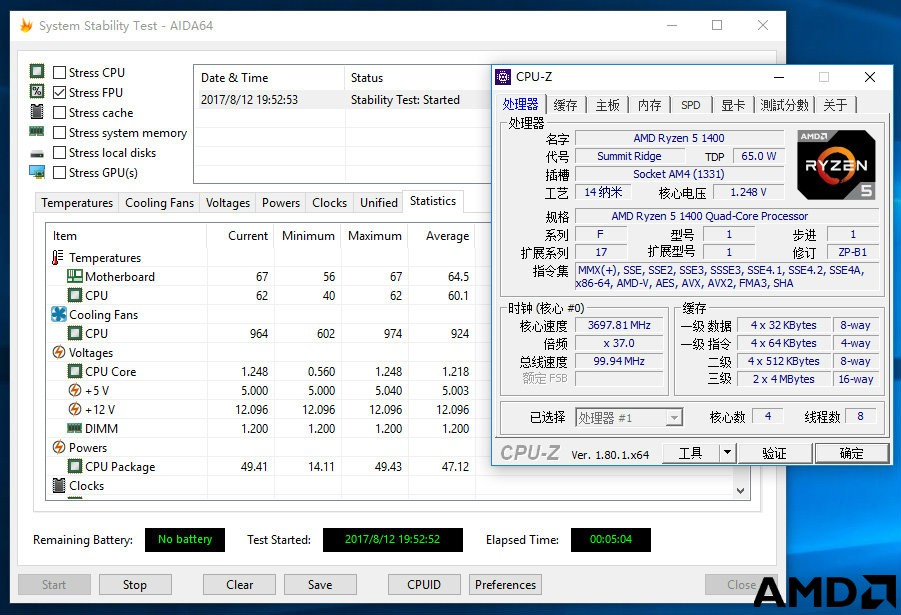
Task: Open the 工具 dropdown arrow in CPU-Z
Action: tap(727, 453)
